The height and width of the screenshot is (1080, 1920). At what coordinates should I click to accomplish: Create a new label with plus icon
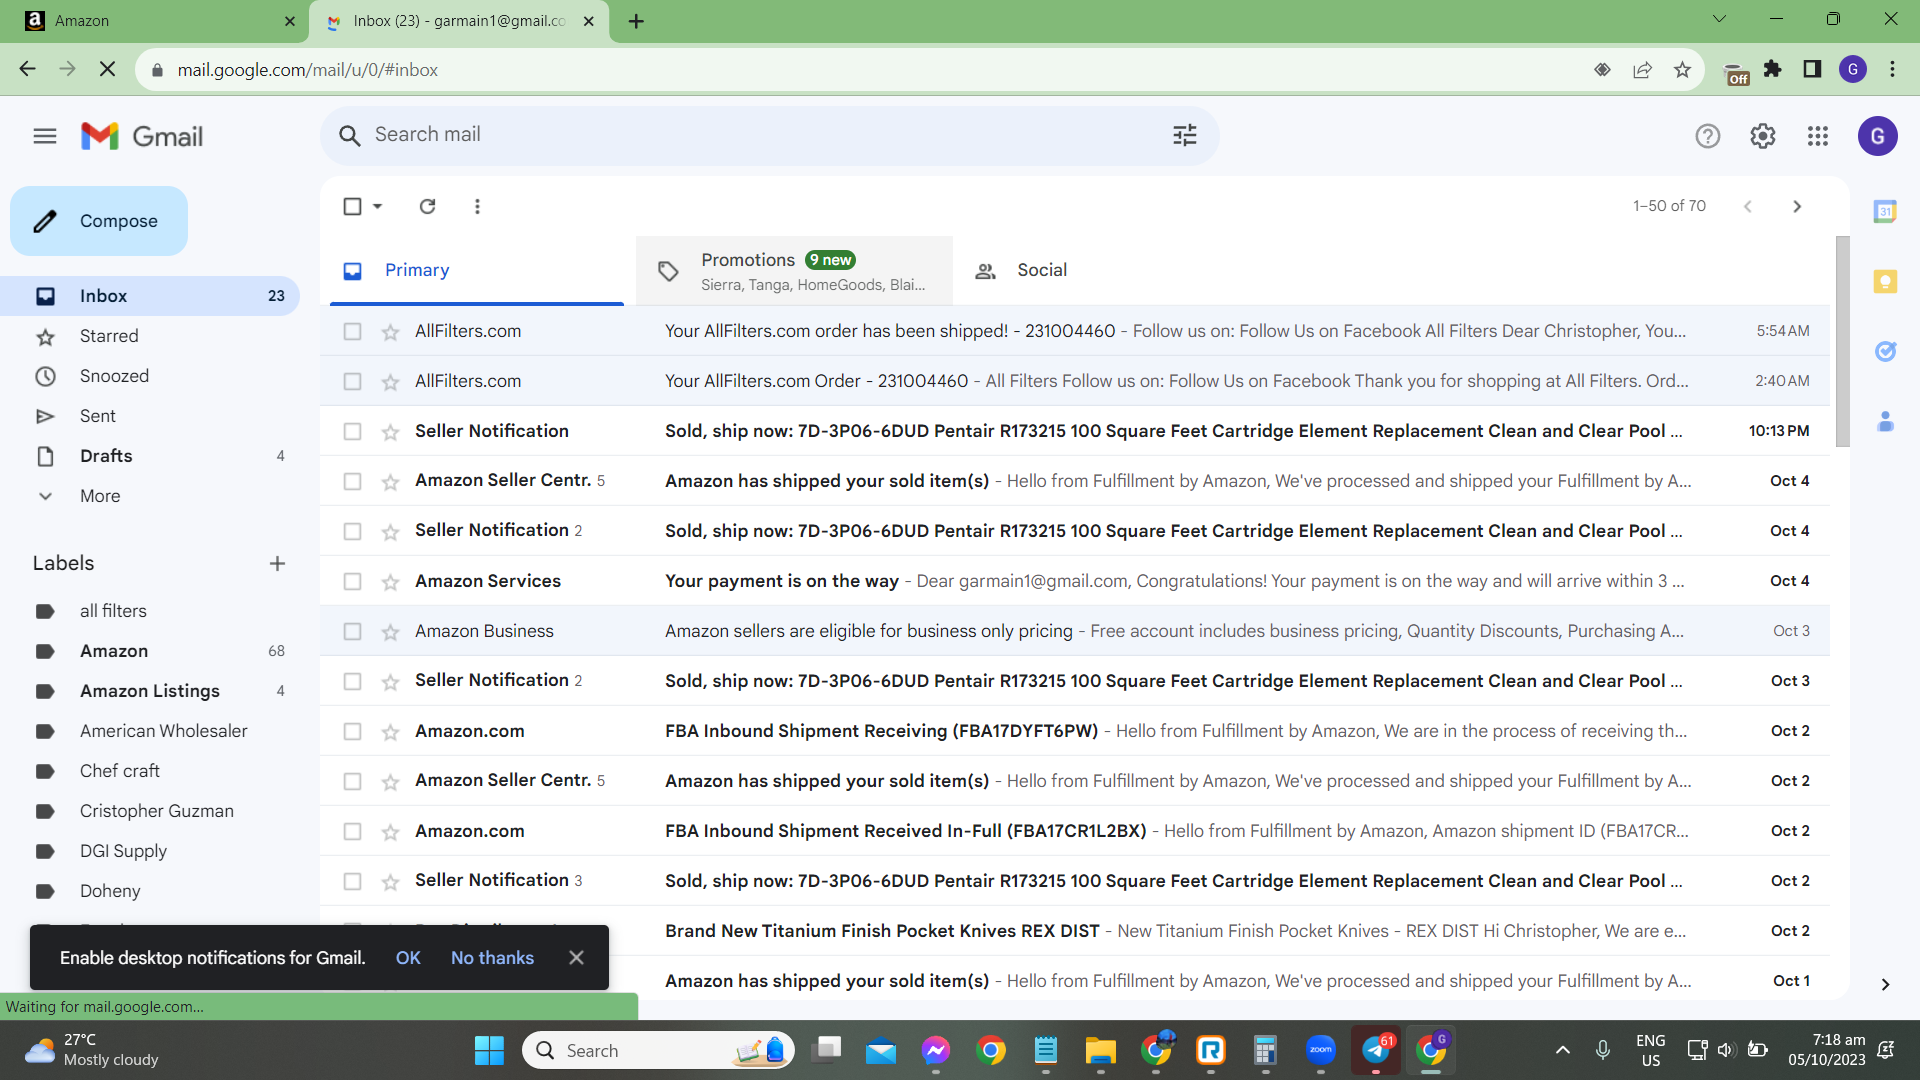[x=277, y=563]
